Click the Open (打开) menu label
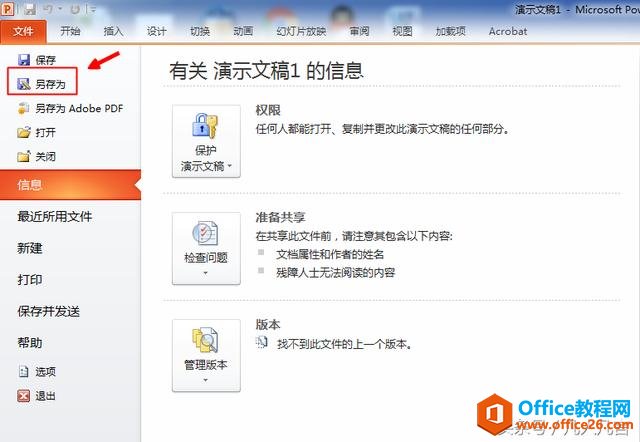 pos(45,133)
